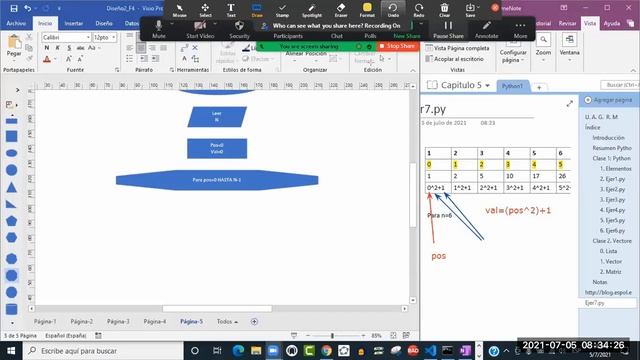Pause Share in Zoom controls
This screenshot has width=640, height=360.
(x=448, y=29)
